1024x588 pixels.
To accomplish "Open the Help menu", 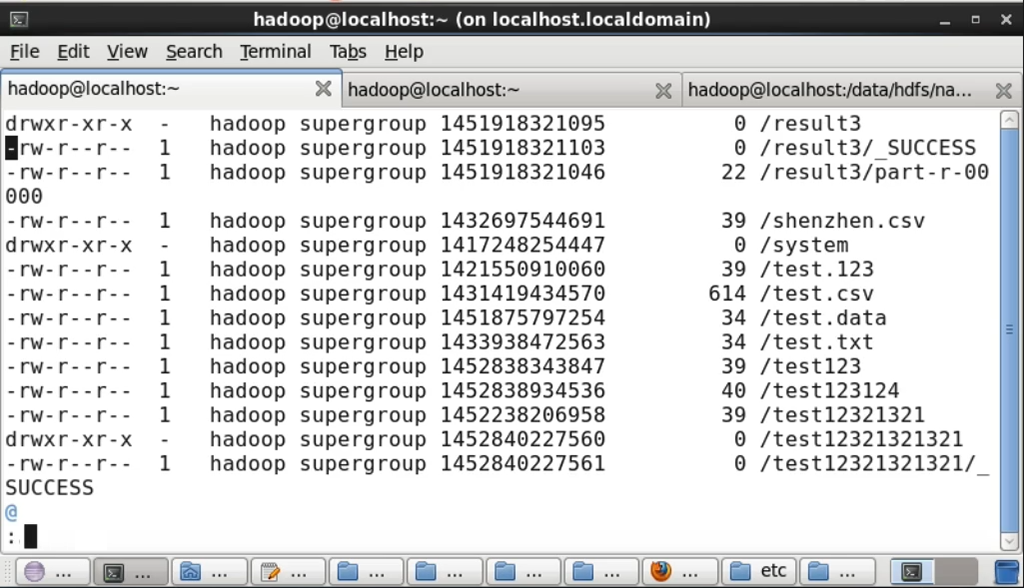I will [x=404, y=52].
